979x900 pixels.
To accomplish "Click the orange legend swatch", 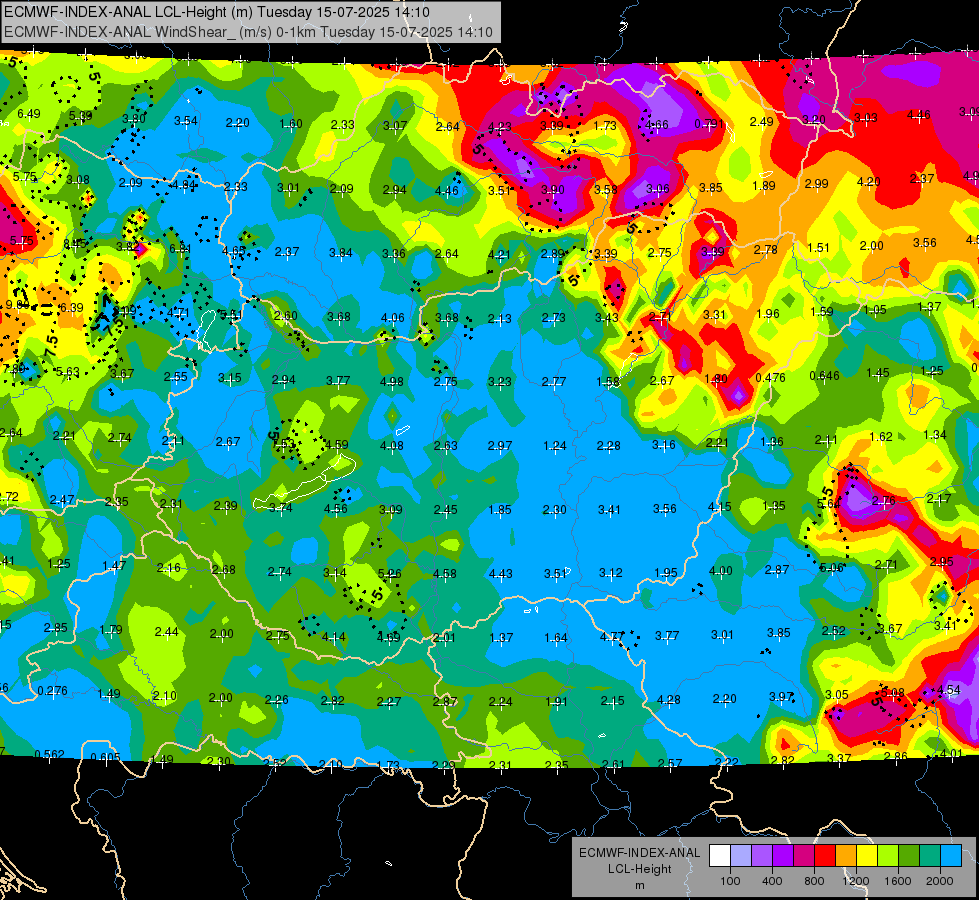I will [846, 856].
